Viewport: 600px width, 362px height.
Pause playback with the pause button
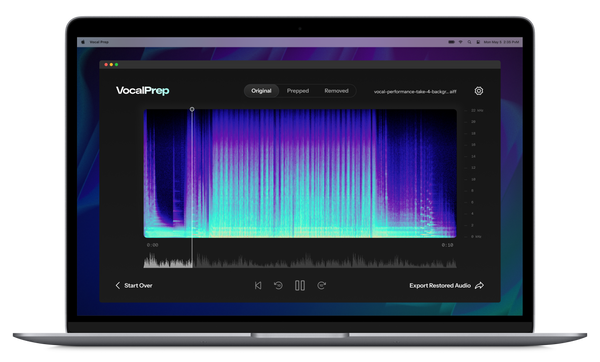click(300, 285)
